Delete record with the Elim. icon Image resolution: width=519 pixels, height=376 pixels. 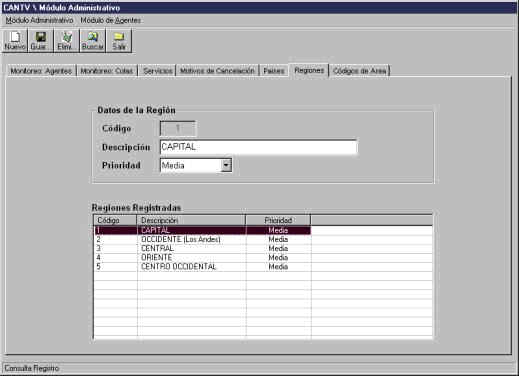click(66, 40)
